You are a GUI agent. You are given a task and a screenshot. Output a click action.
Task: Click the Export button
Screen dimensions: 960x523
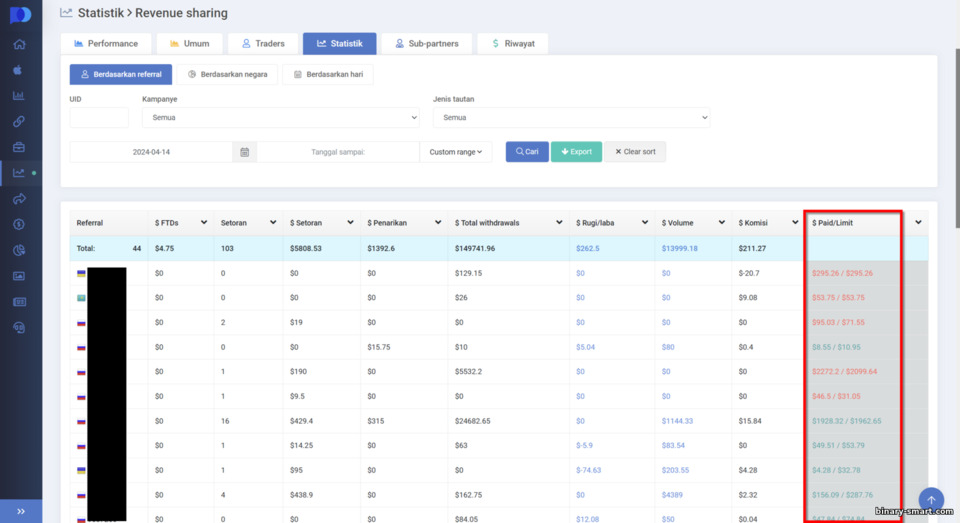[576, 152]
